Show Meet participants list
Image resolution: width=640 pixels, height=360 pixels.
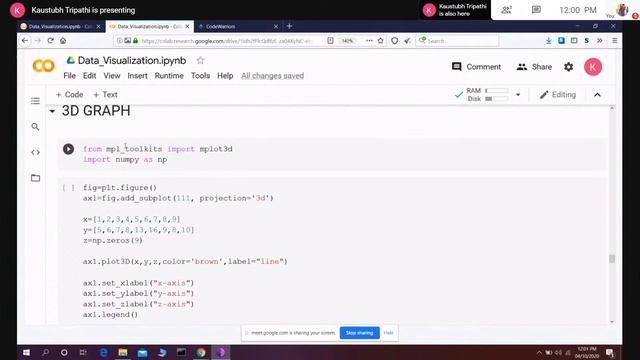506,10
